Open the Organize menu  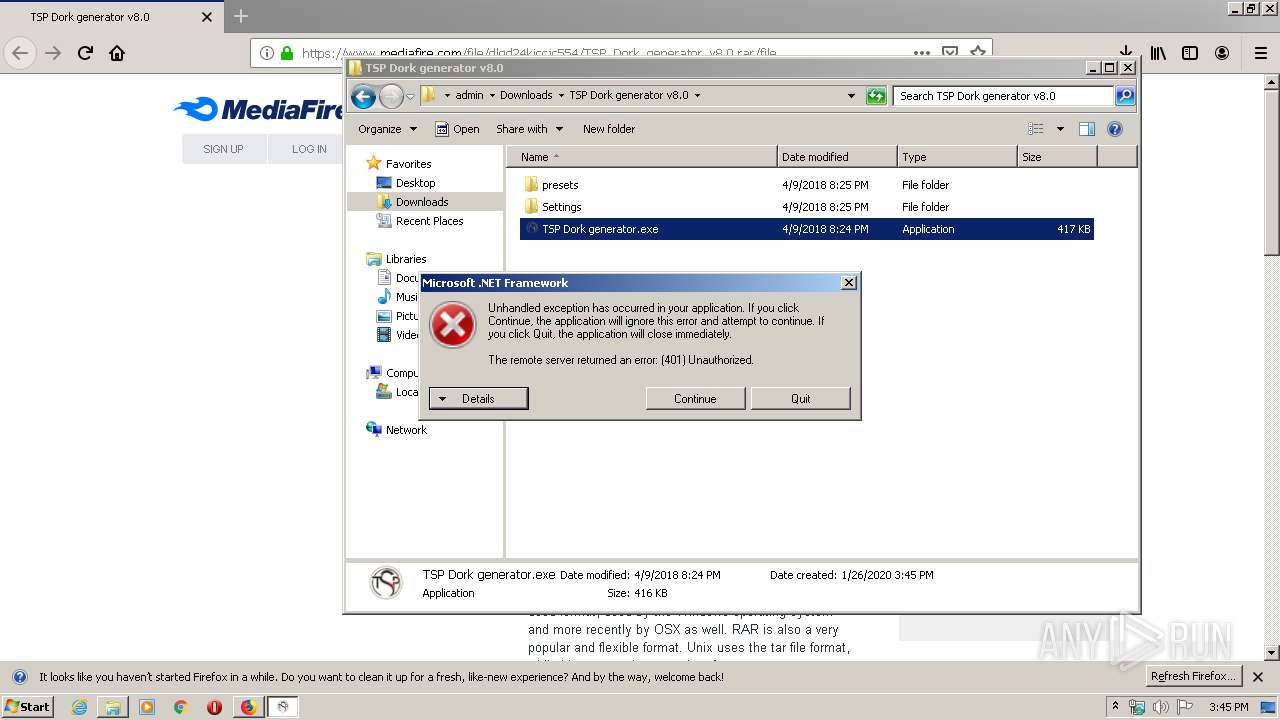click(x=387, y=129)
